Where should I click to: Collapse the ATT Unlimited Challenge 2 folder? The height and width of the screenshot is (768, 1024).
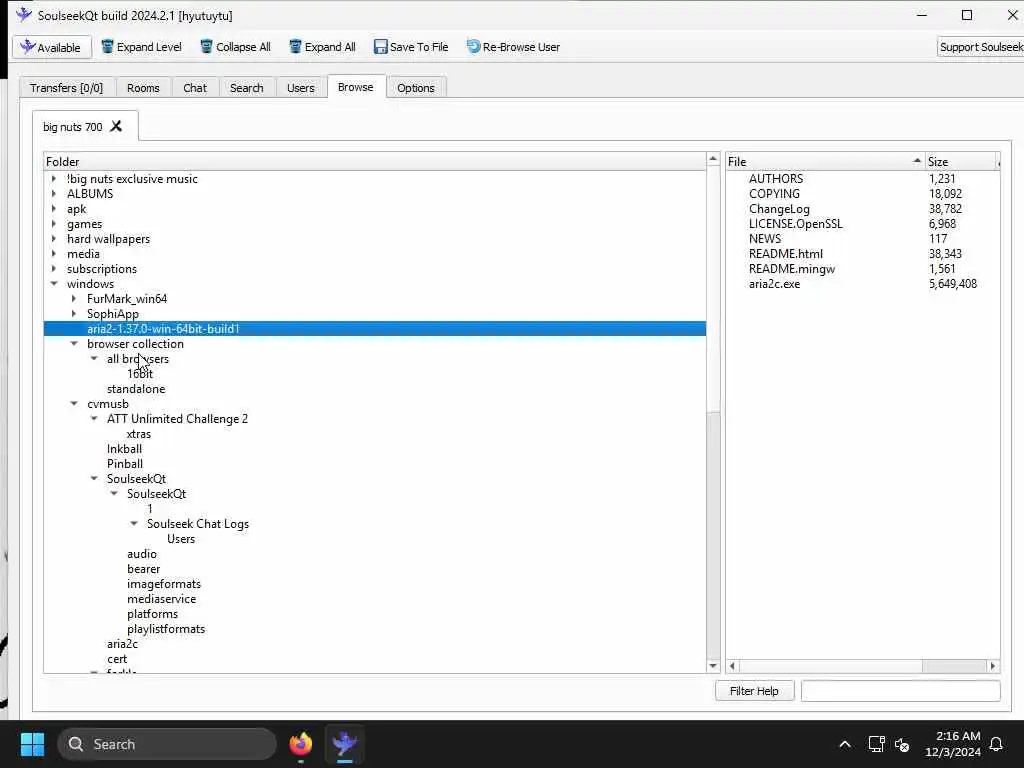coord(94,419)
